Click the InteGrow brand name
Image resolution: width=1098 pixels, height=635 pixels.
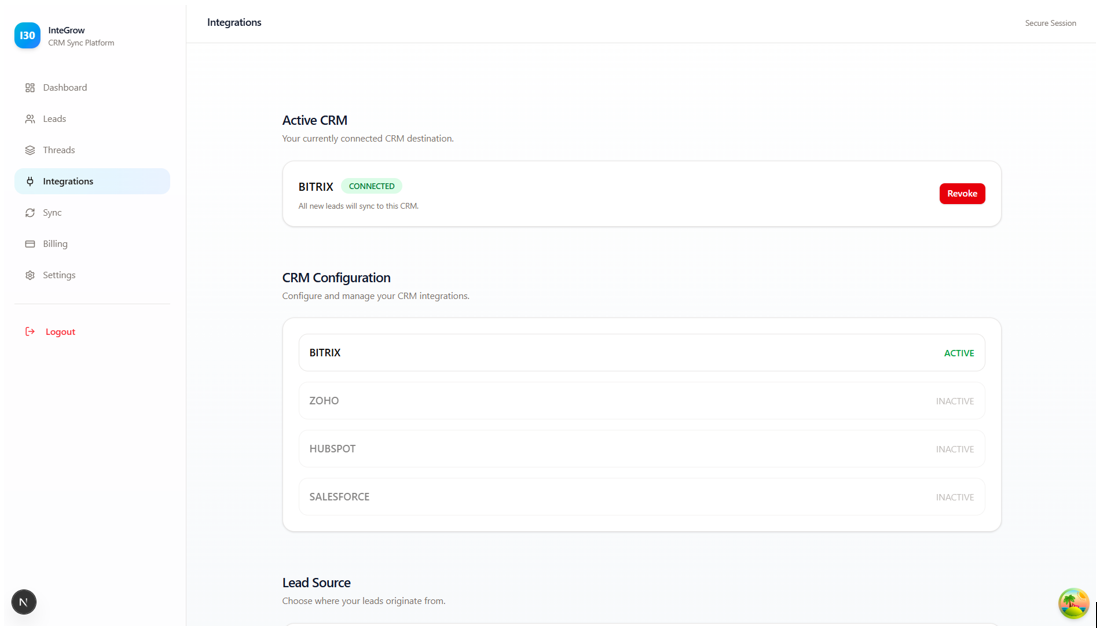(x=67, y=30)
